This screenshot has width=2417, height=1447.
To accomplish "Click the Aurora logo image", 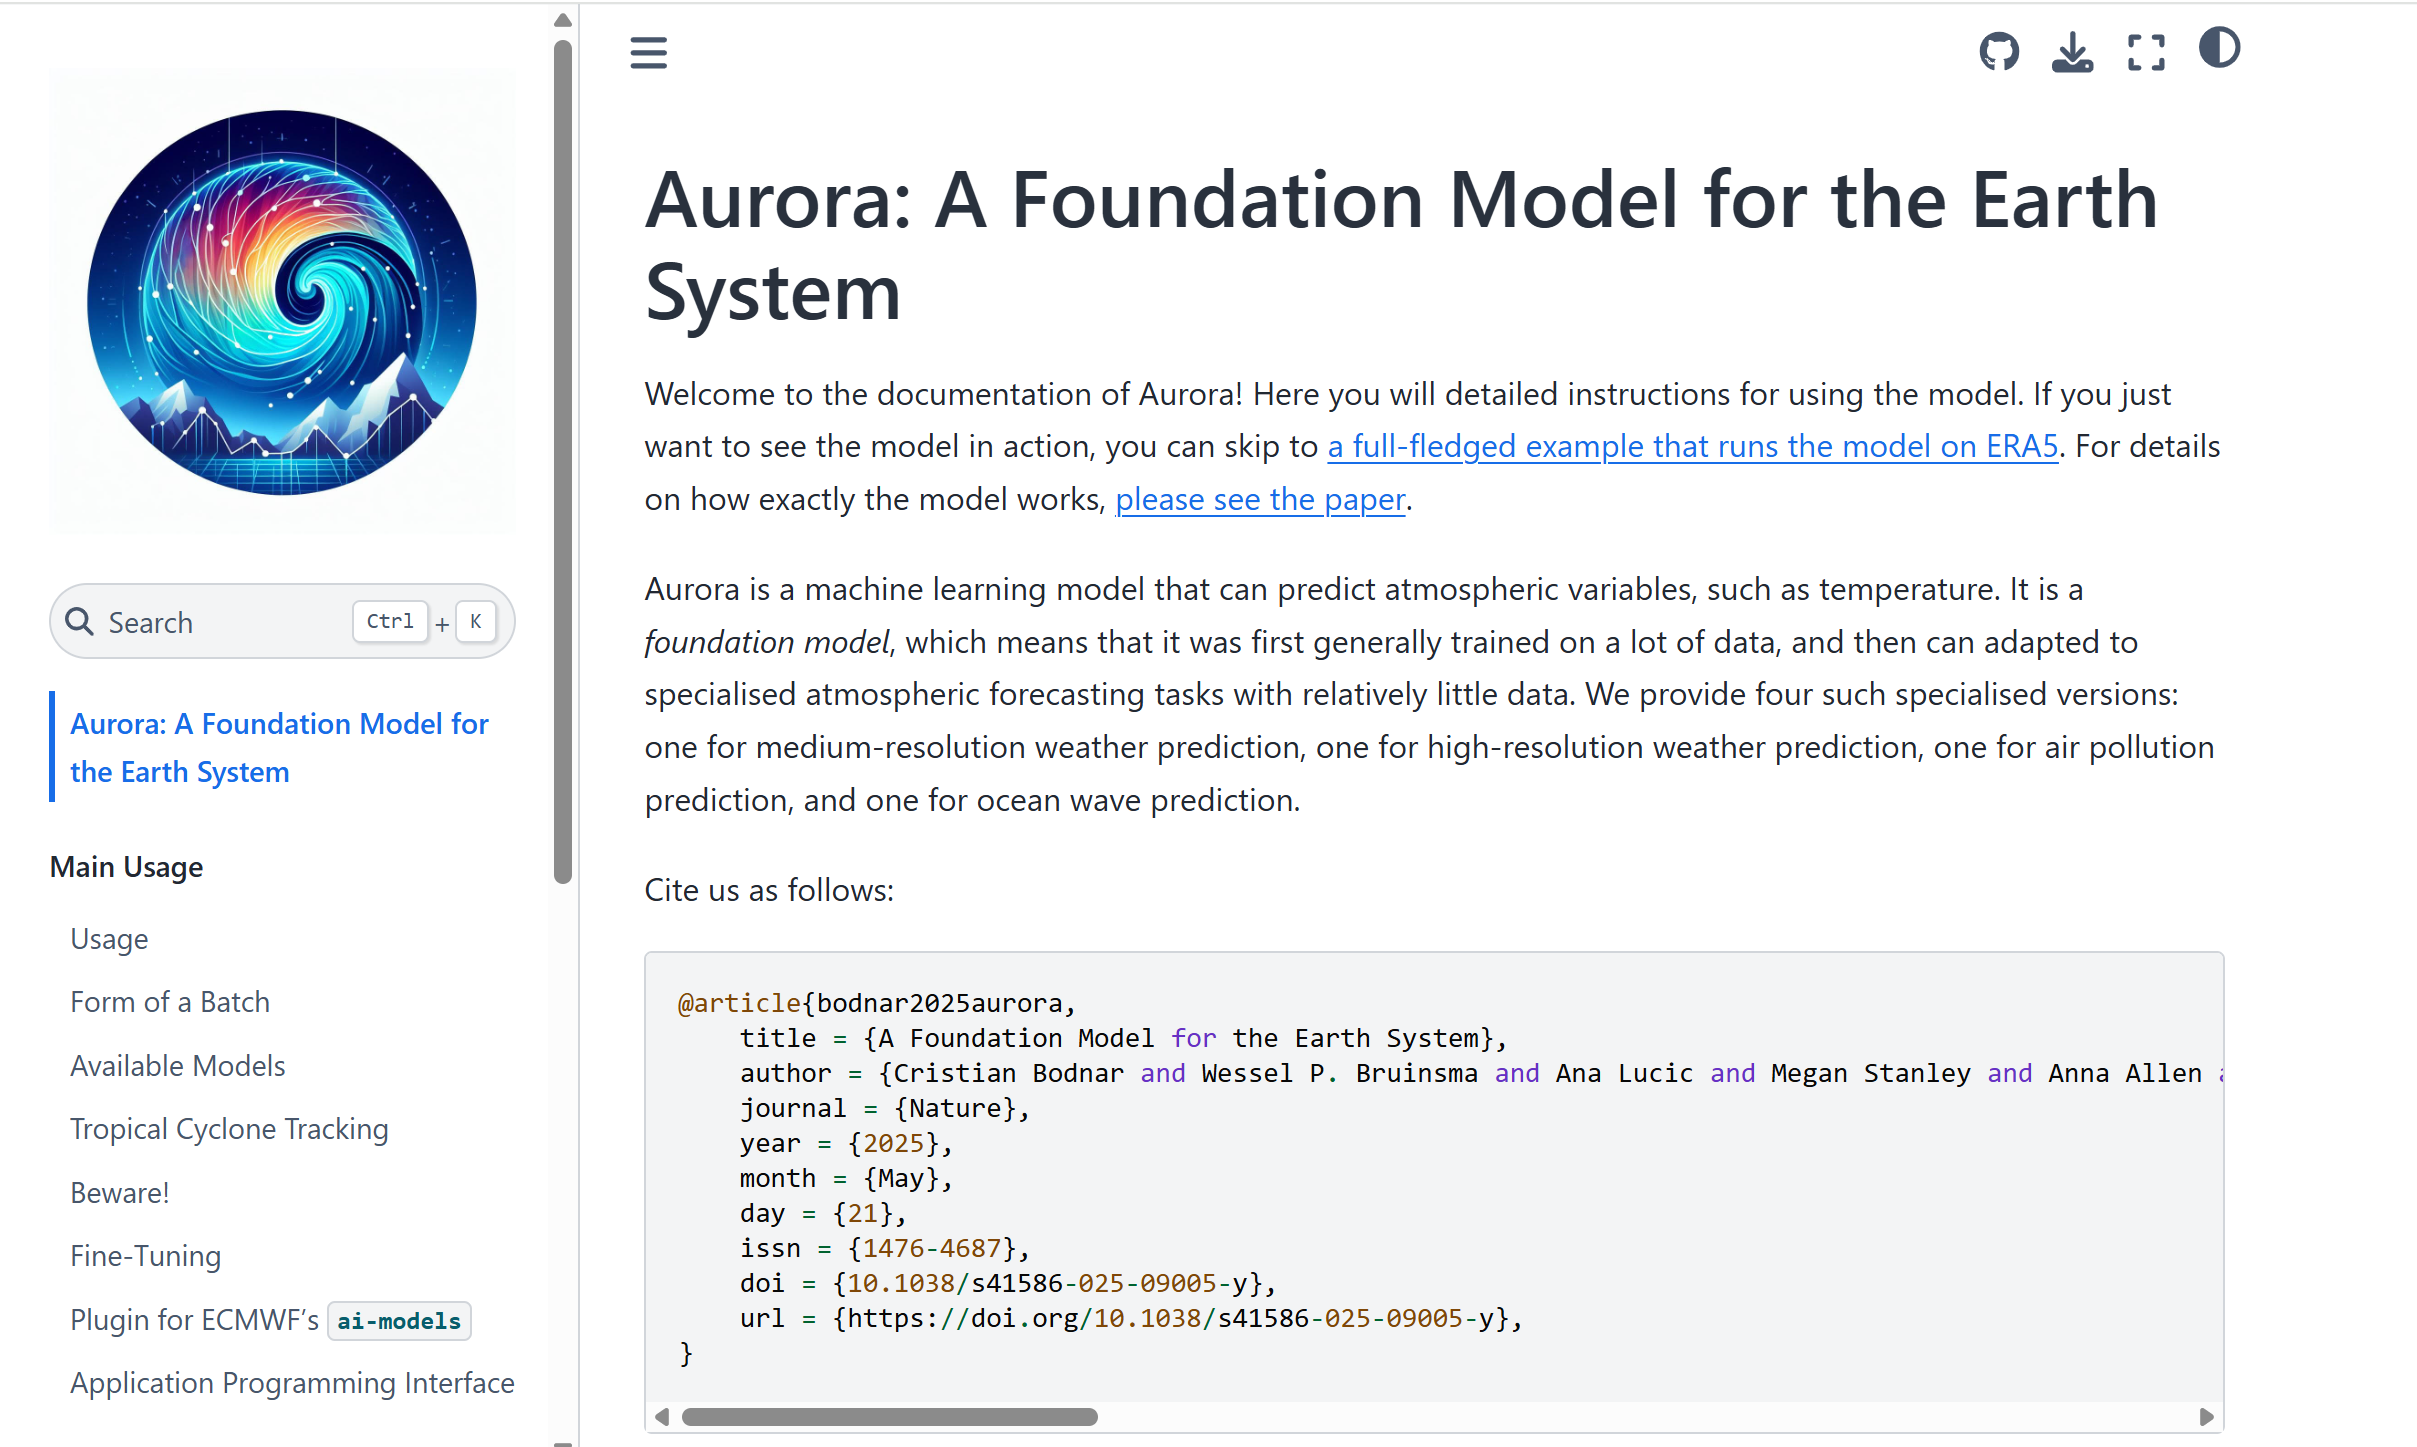I will tap(282, 302).
